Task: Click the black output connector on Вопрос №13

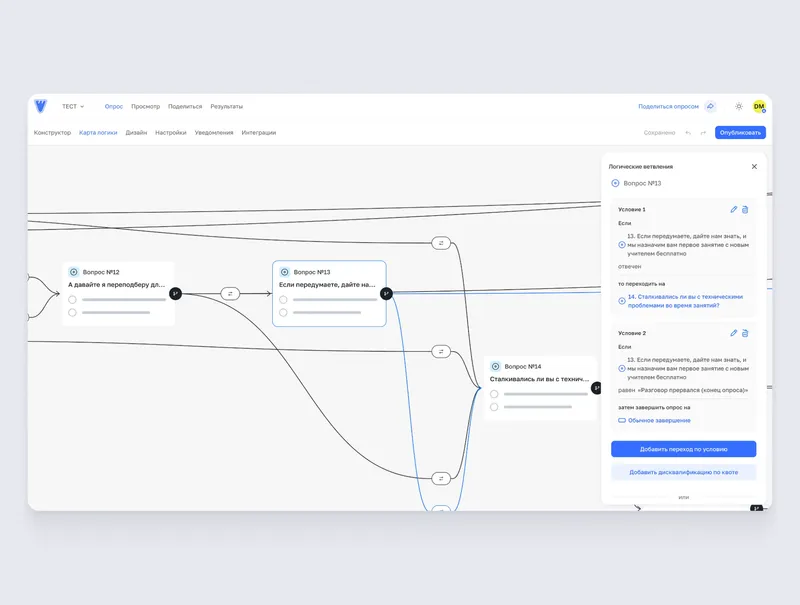Action: click(x=386, y=293)
